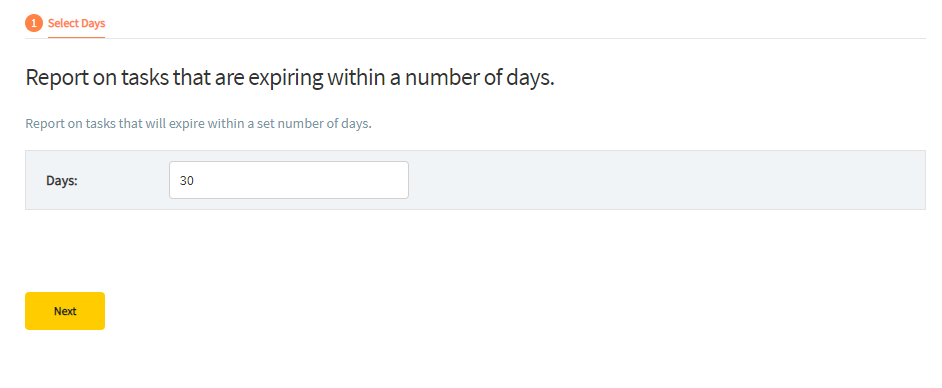942x388 pixels.
Task: Click empty right side of Days textbox
Action: pyautogui.click(x=336, y=180)
